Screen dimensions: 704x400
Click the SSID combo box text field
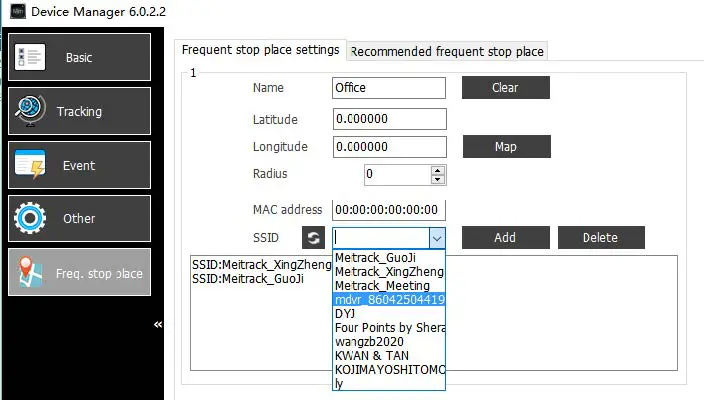(381, 237)
